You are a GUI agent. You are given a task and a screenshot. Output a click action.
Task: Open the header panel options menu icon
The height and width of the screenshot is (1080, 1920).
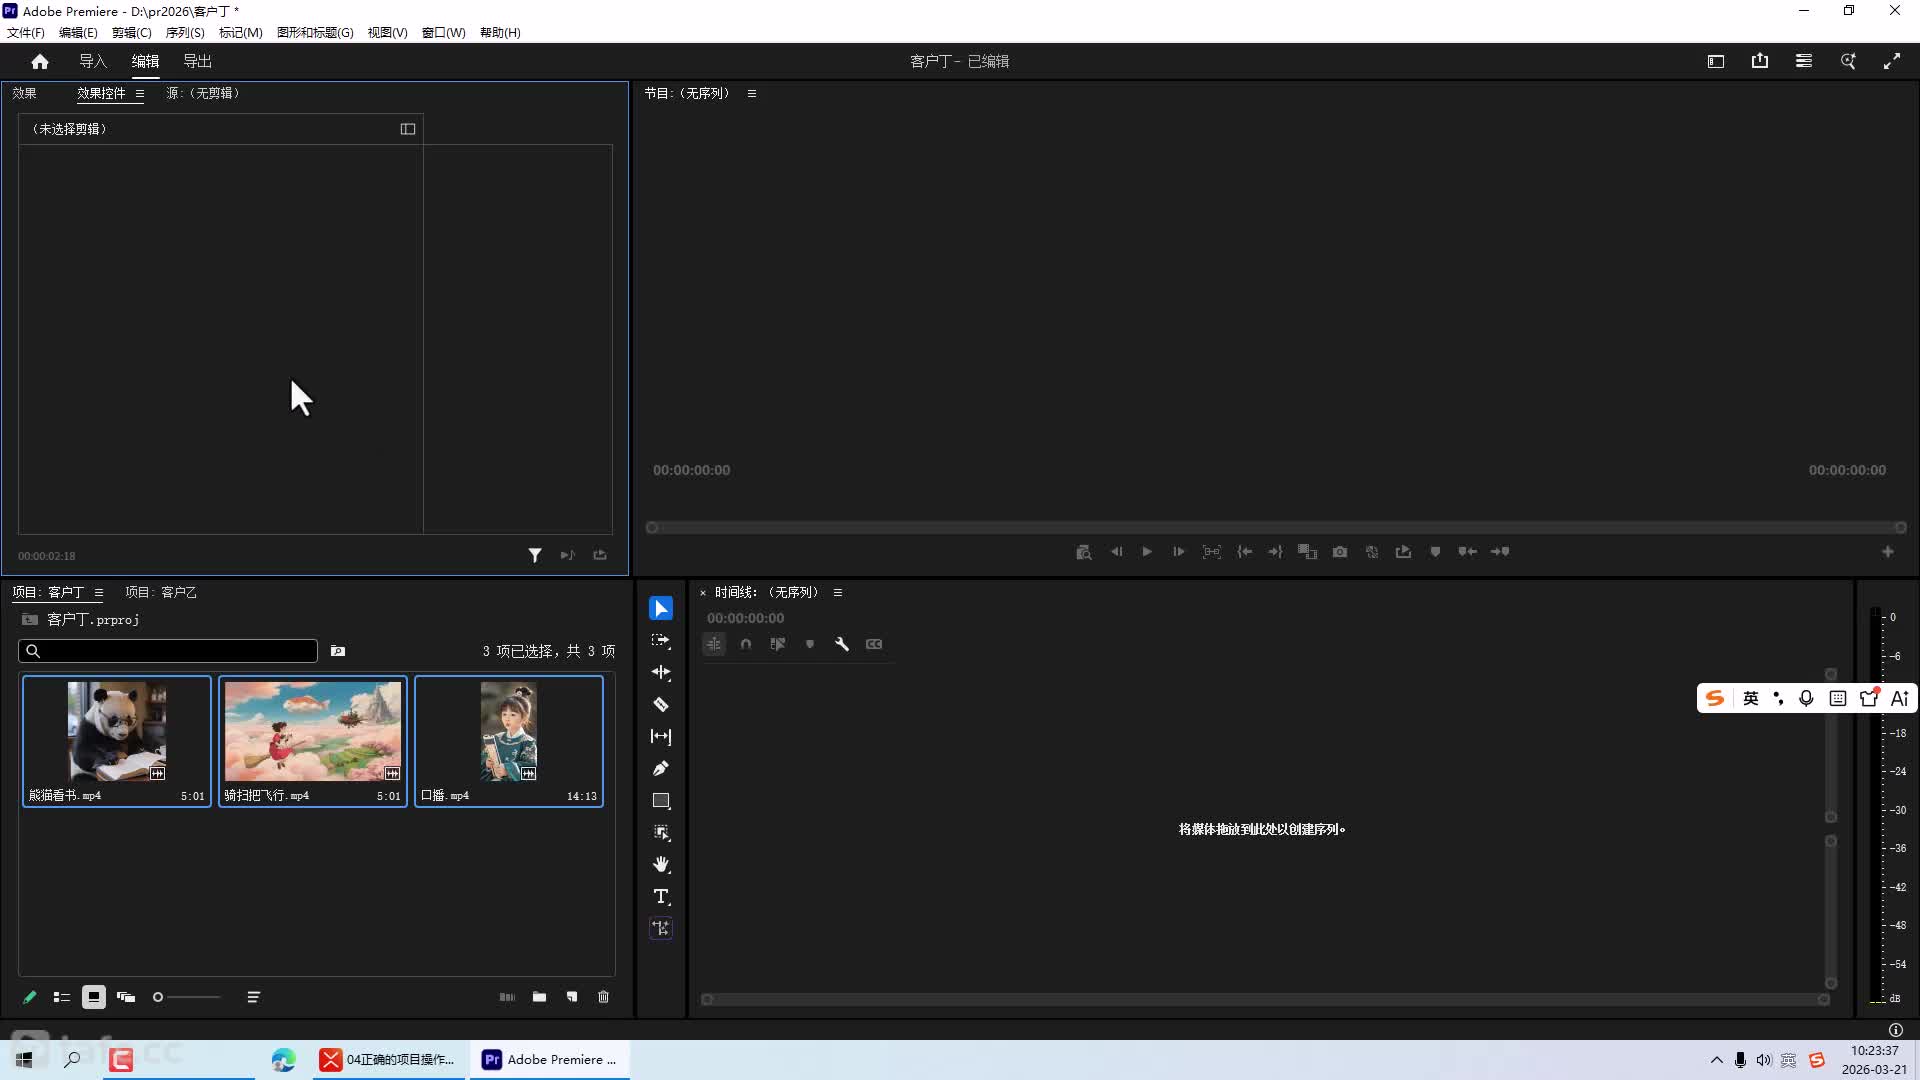1804,61
